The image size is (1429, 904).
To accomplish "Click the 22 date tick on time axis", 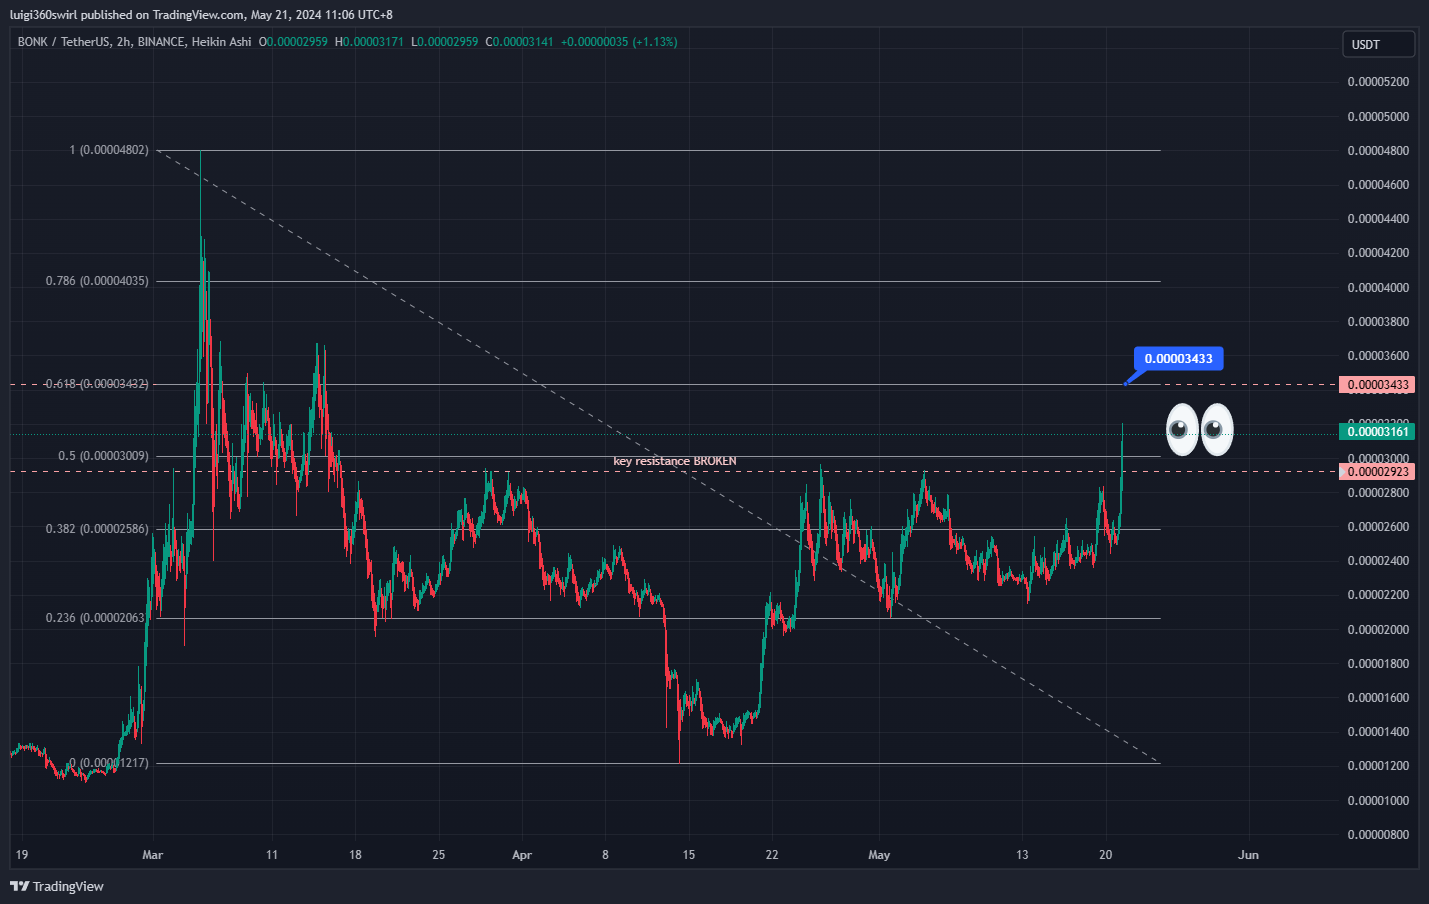I will [x=772, y=855].
